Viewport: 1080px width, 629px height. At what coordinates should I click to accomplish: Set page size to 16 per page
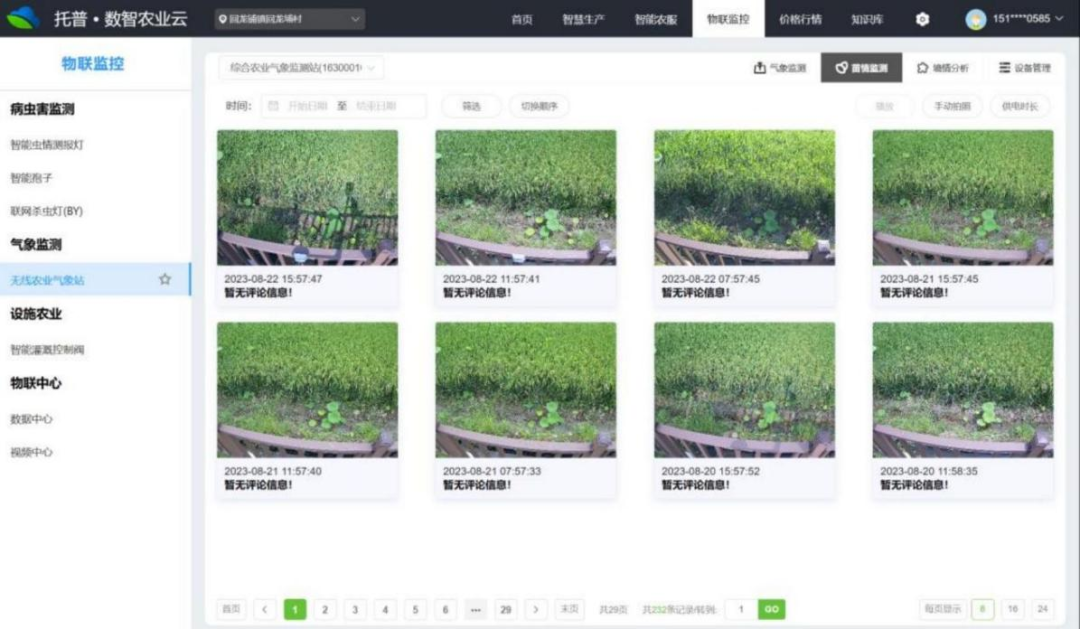pyautogui.click(x=1012, y=609)
